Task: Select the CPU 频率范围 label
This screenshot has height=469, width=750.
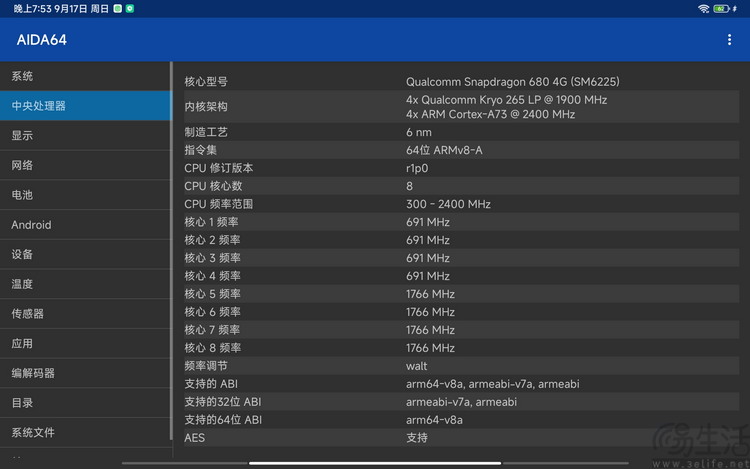Action: (x=219, y=204)
